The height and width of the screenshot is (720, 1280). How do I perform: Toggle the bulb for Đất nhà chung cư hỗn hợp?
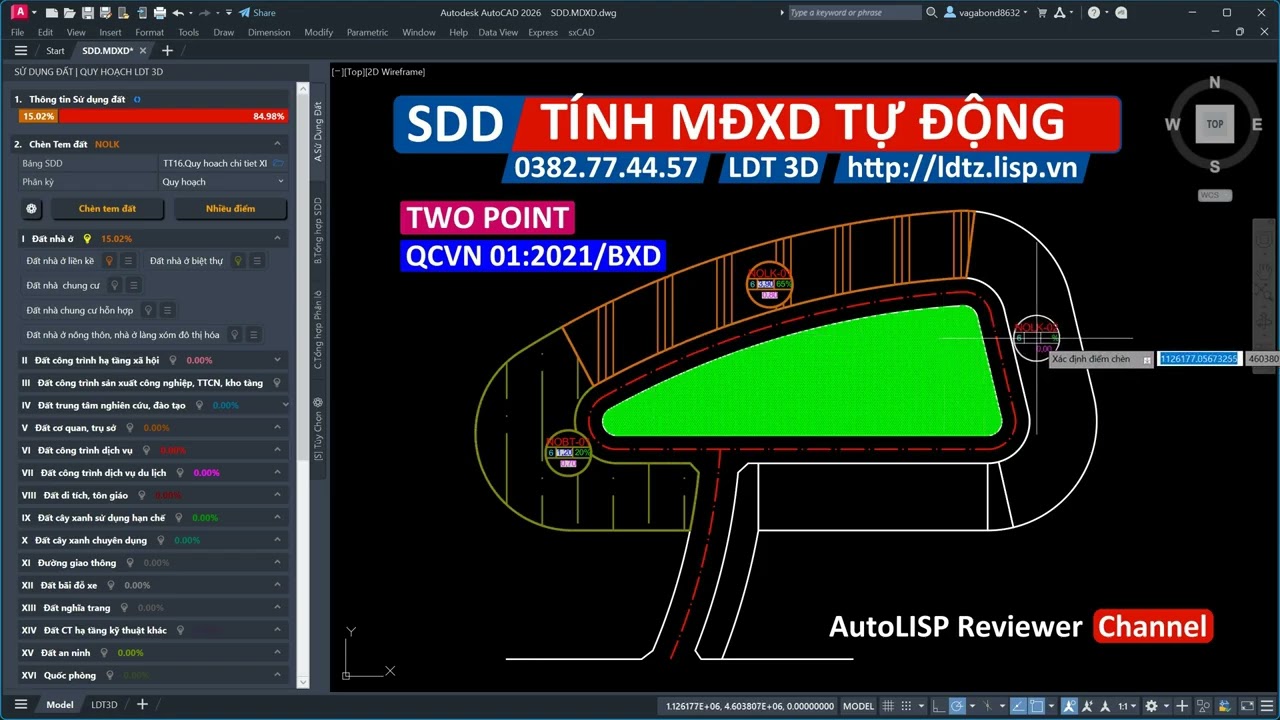[148, 311]
